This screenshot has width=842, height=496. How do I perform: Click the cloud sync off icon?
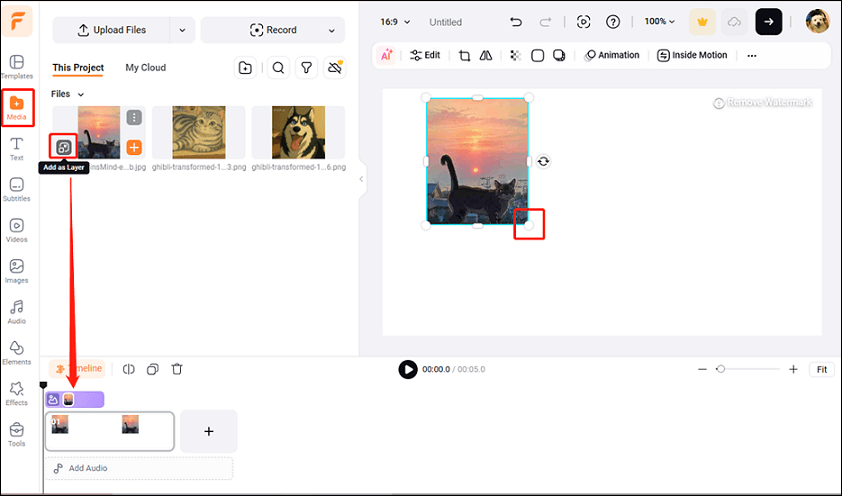coord(335,68)
